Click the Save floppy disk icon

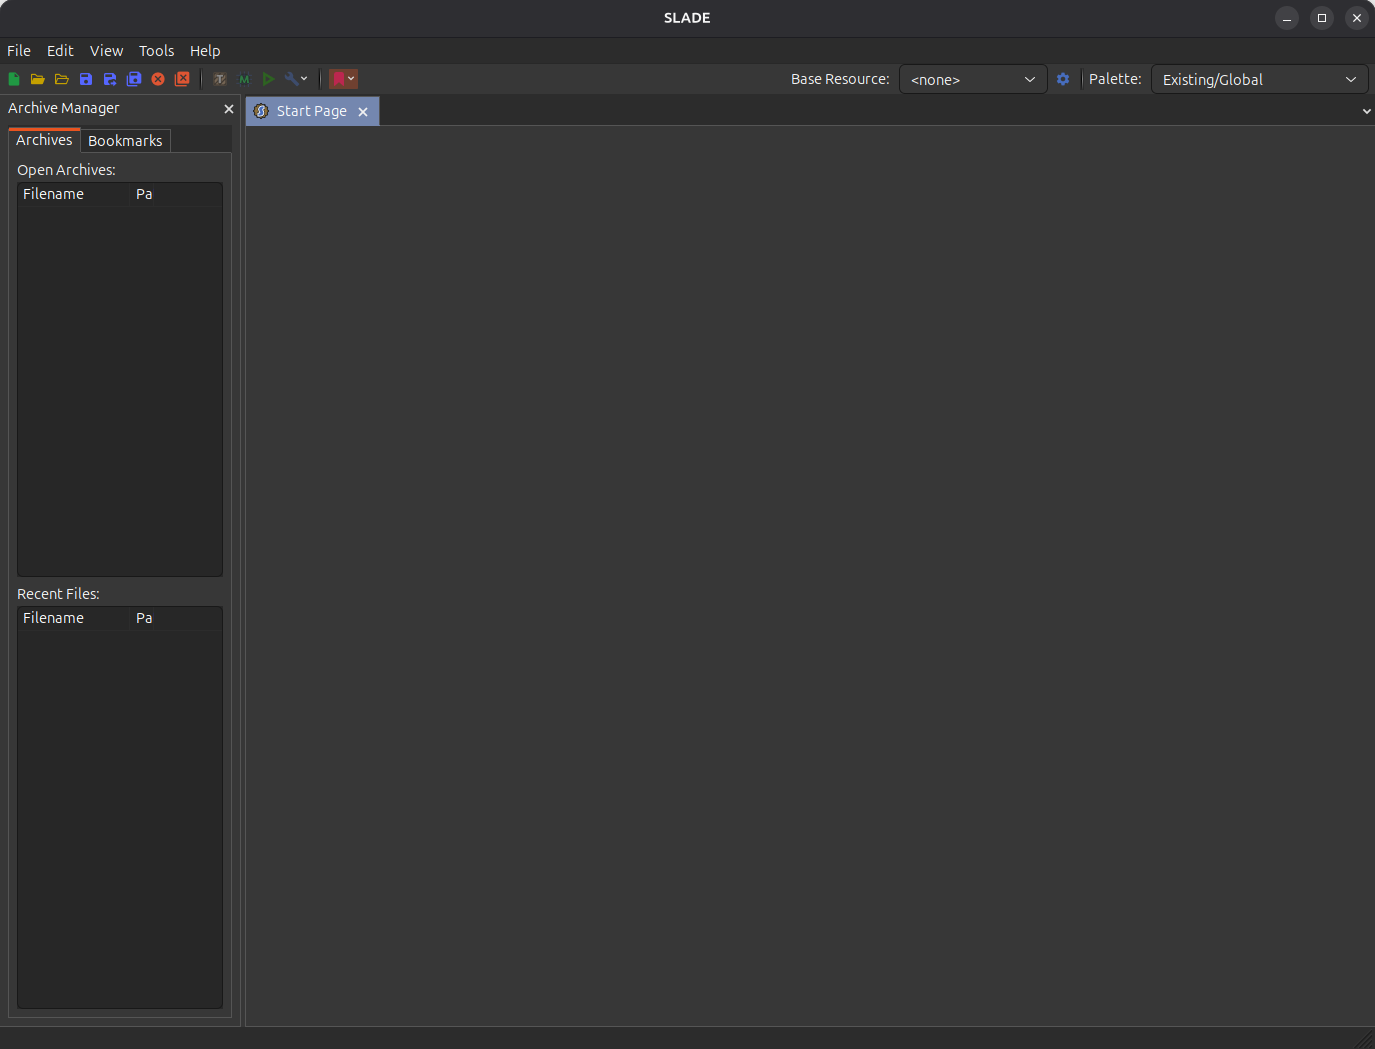[86, 79]
